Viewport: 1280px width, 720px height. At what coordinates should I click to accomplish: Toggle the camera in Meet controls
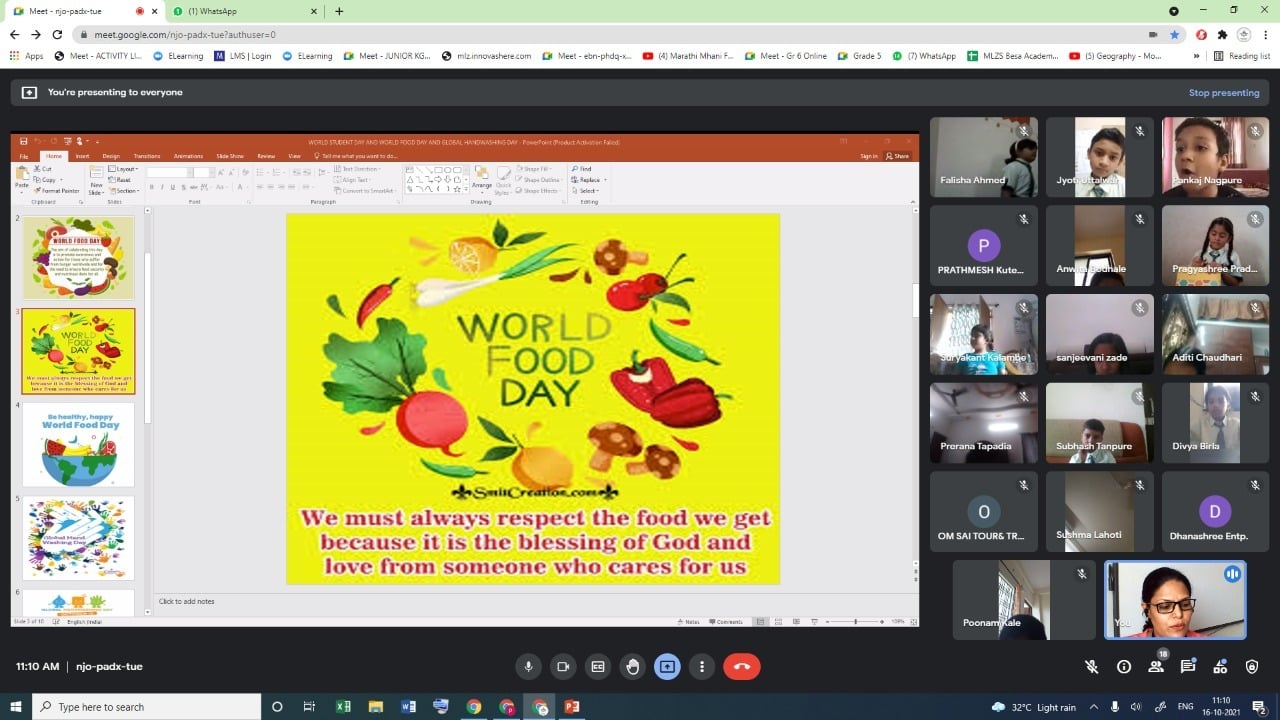click(x=563, y=666)
